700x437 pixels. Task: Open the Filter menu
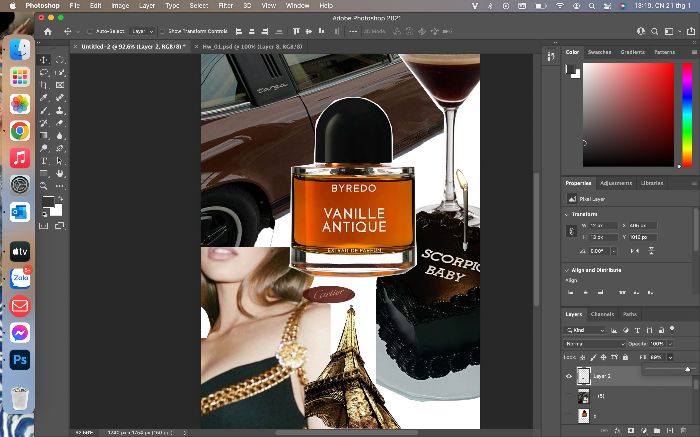point(225,6)
